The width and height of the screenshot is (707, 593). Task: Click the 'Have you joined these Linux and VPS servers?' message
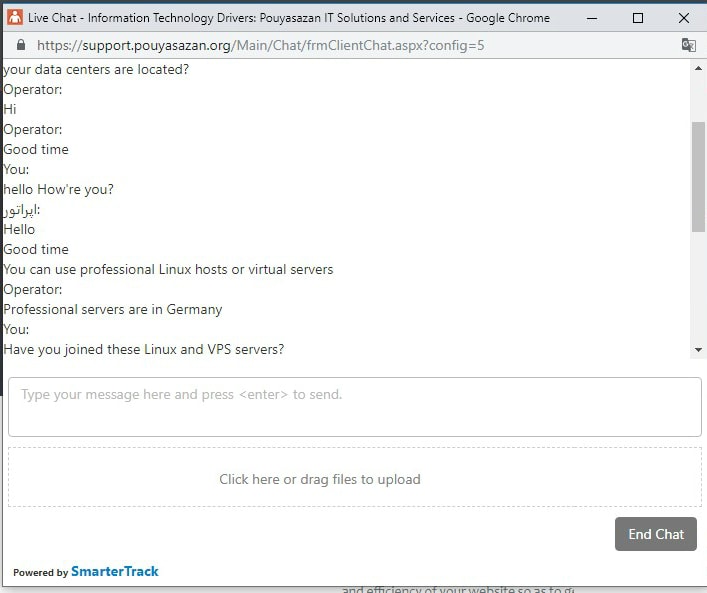click(x=144, y=349)
